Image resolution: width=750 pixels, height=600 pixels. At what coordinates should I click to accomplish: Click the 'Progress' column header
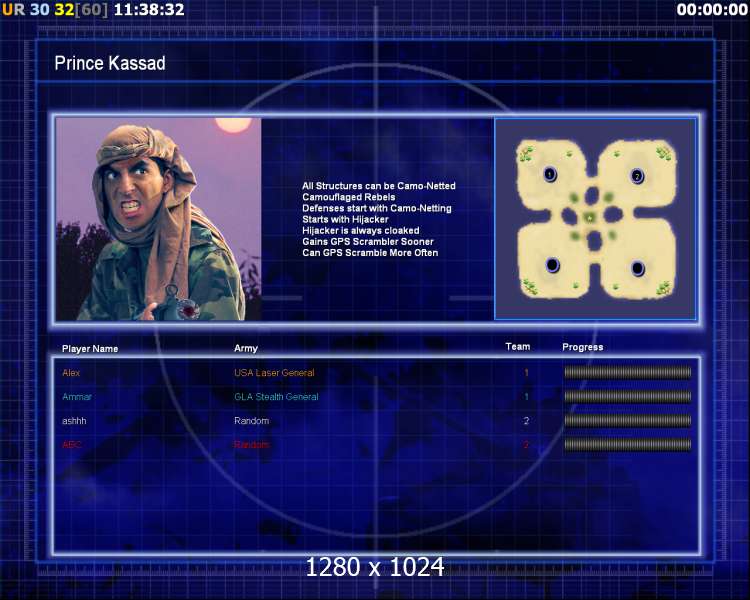click(583, 347)
